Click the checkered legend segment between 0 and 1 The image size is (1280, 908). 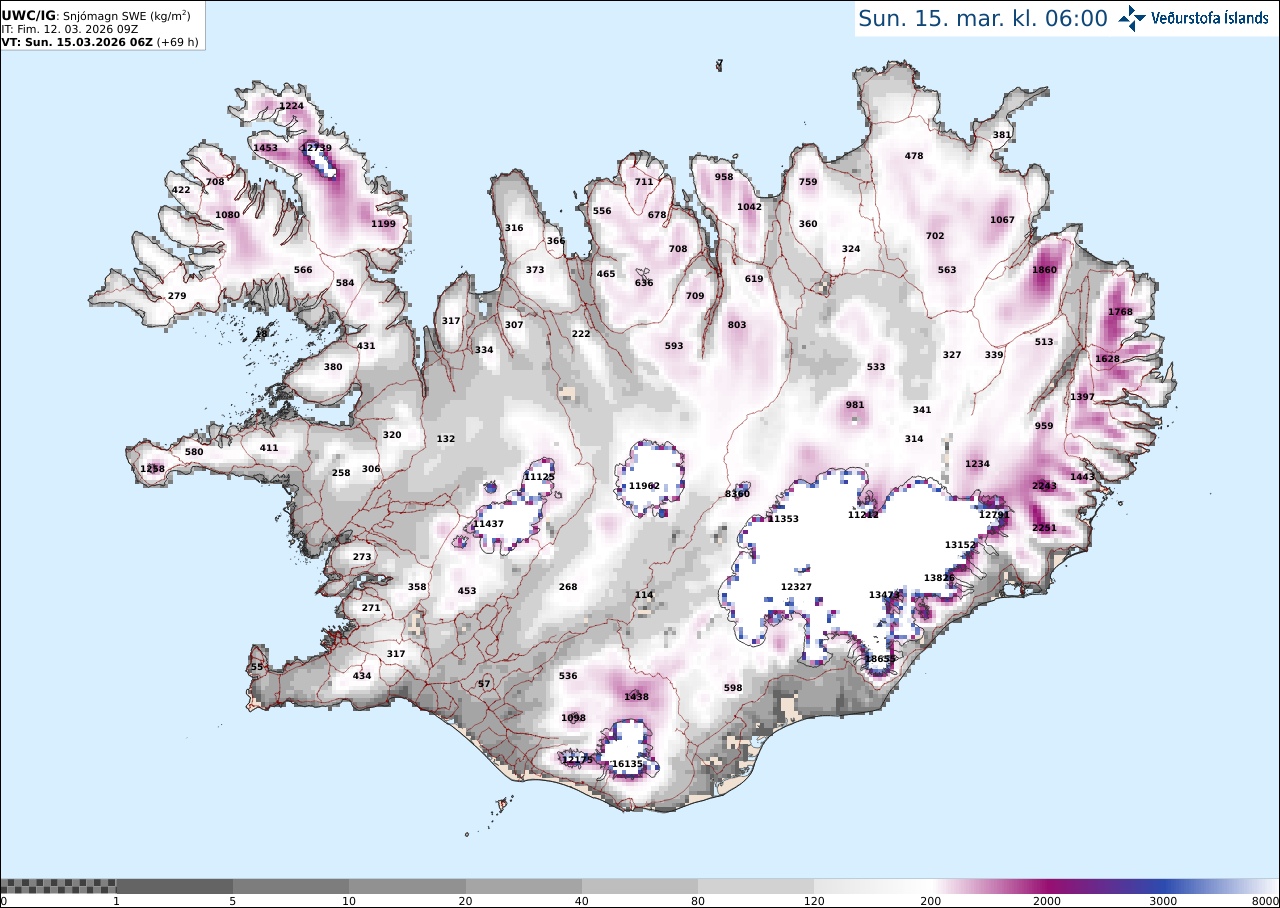58,886
